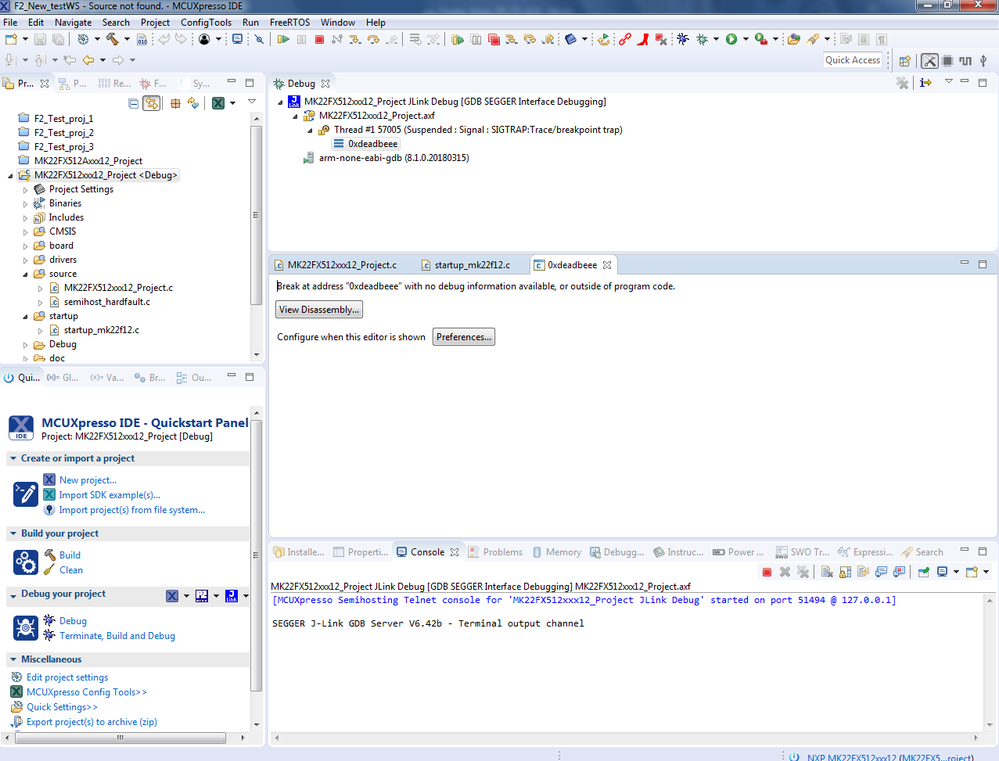
Task: Click Remove All Terminated Launches in the Console
Action: [x=803, y=572]
